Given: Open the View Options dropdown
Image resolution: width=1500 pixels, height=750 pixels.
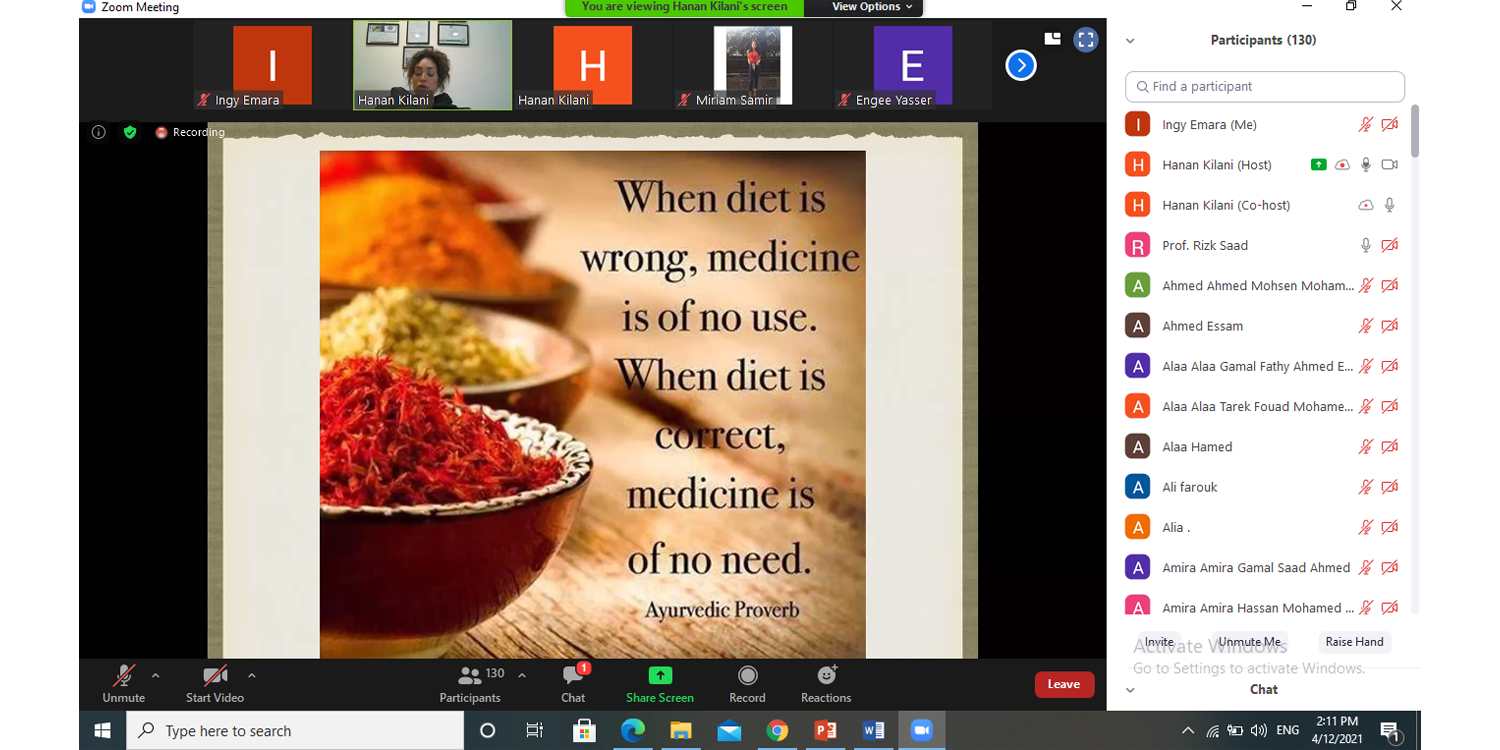Looking at the screenshot, I should pyautogui.click(x=872, y=7).
